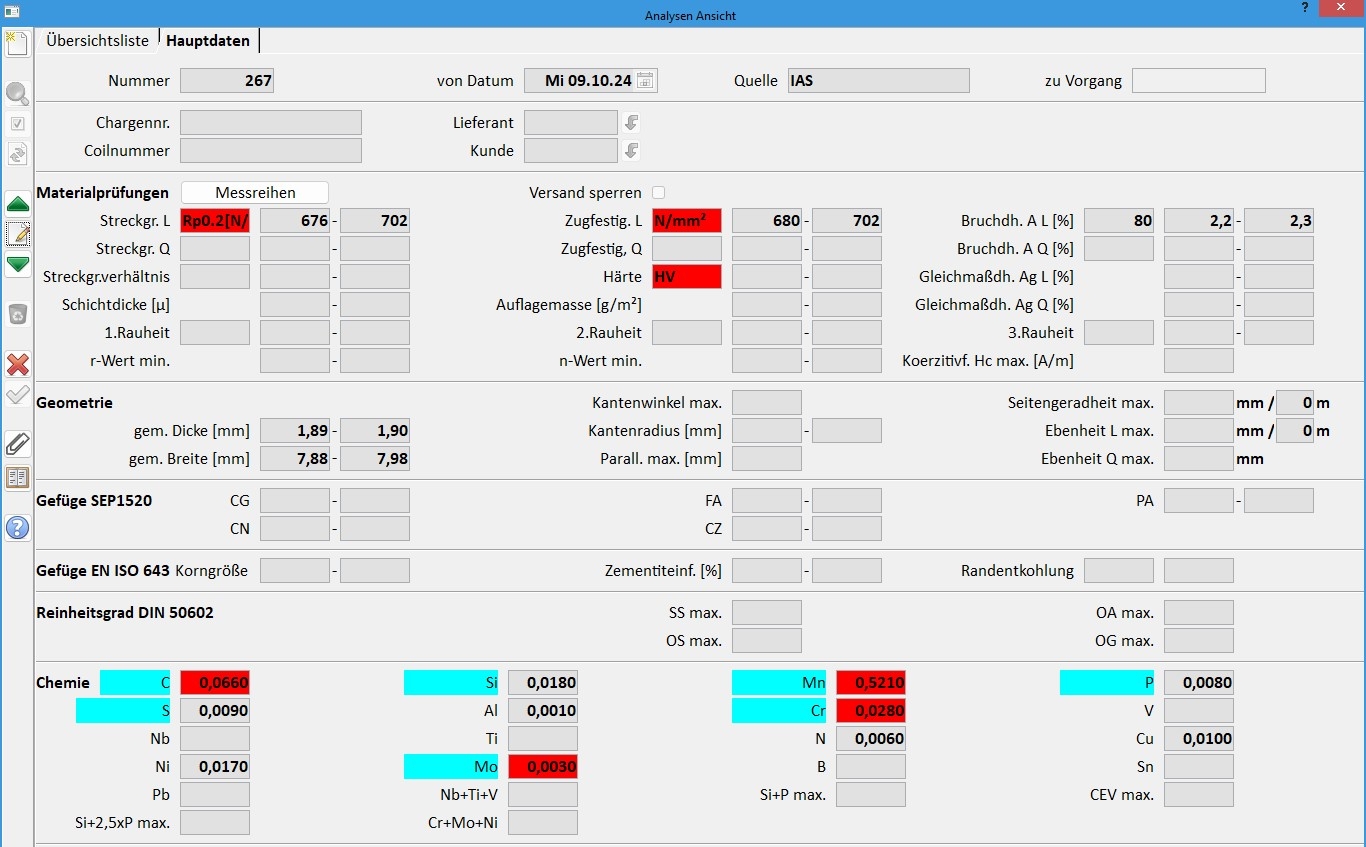Click the Lieferant input field
This screenshot has height=847, width=1366.
click(571, 123)
